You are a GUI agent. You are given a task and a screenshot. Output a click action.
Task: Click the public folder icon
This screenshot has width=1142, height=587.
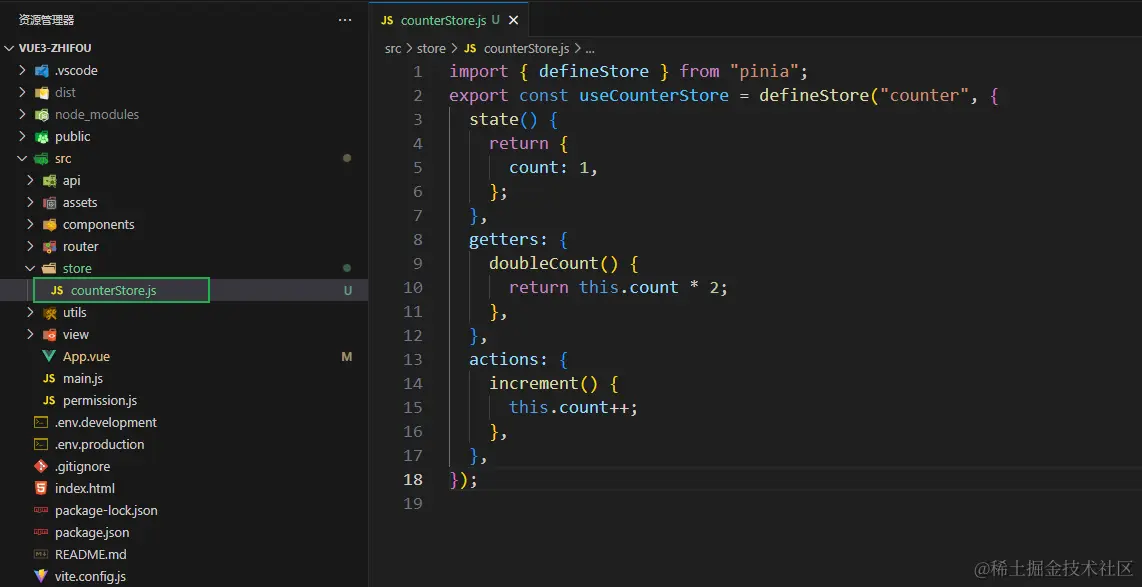click(42, 136)
